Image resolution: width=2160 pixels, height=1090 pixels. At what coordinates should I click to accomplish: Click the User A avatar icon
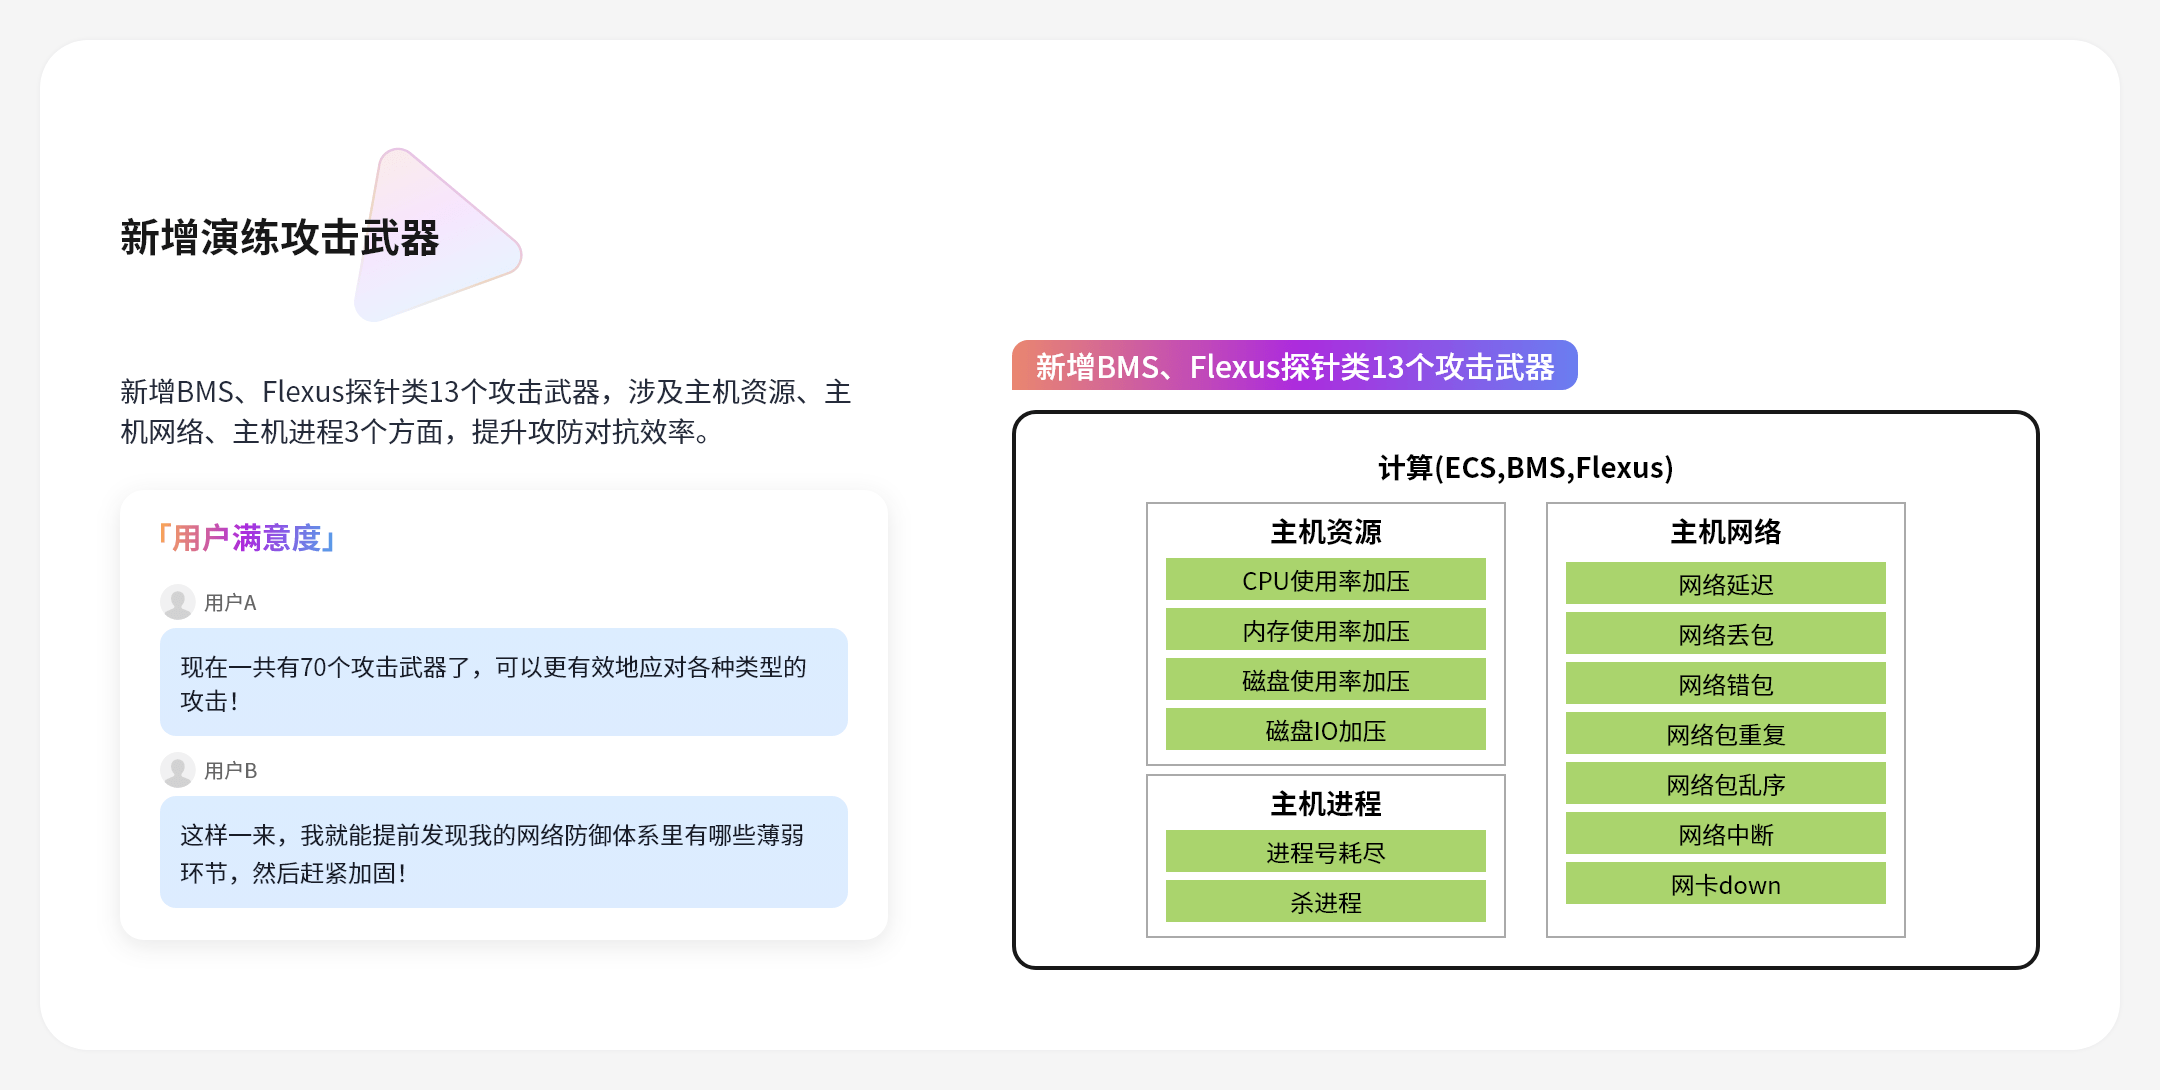(178, 602)
